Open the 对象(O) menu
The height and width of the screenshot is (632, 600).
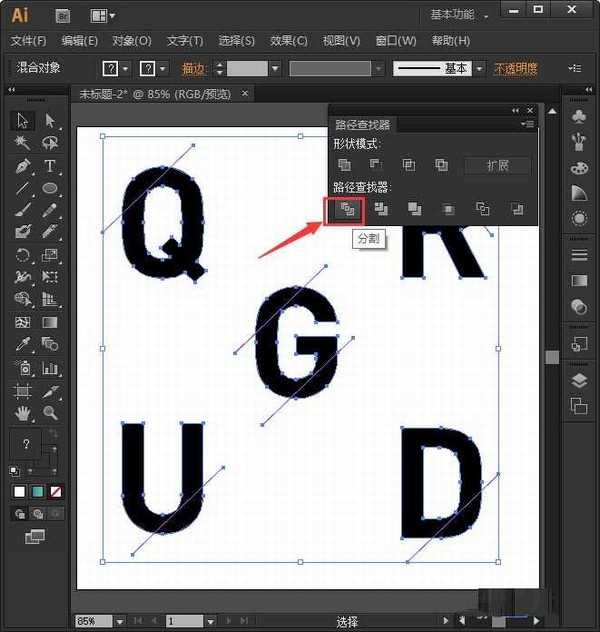click(x=131, y=41)
